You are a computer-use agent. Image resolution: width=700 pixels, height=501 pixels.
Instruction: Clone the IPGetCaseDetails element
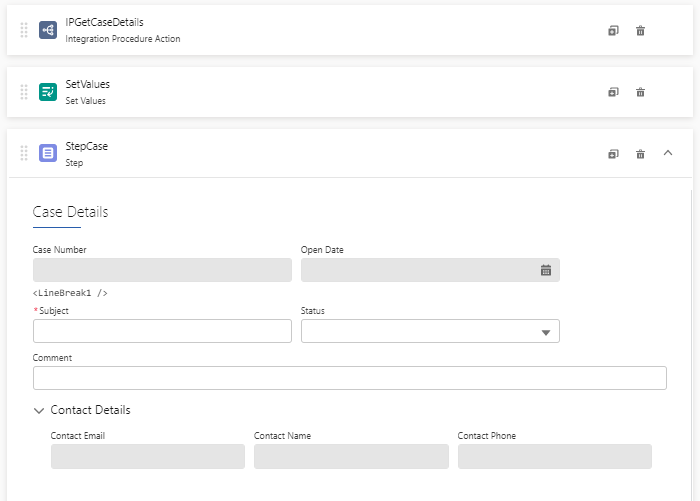point(613,31)
